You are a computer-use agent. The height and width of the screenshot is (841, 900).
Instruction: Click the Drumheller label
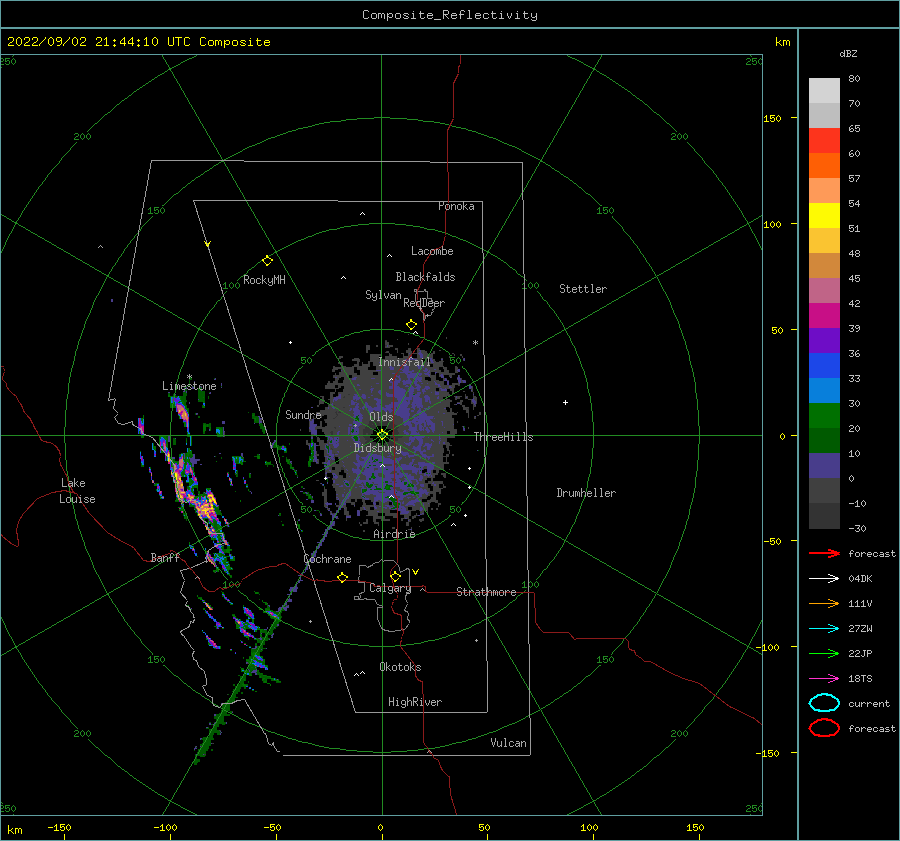click(585, 493)
